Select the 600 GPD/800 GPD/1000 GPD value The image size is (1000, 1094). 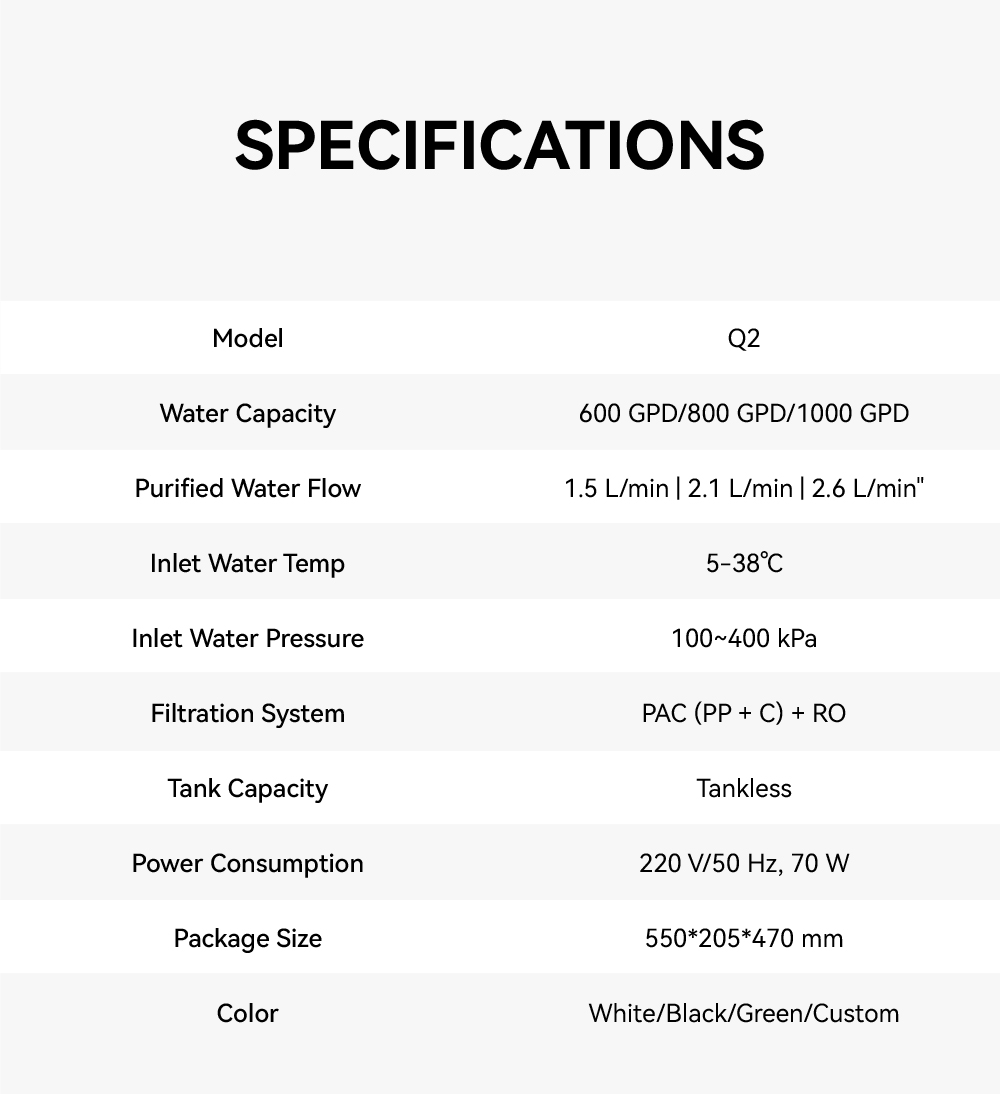coord(744,413)
